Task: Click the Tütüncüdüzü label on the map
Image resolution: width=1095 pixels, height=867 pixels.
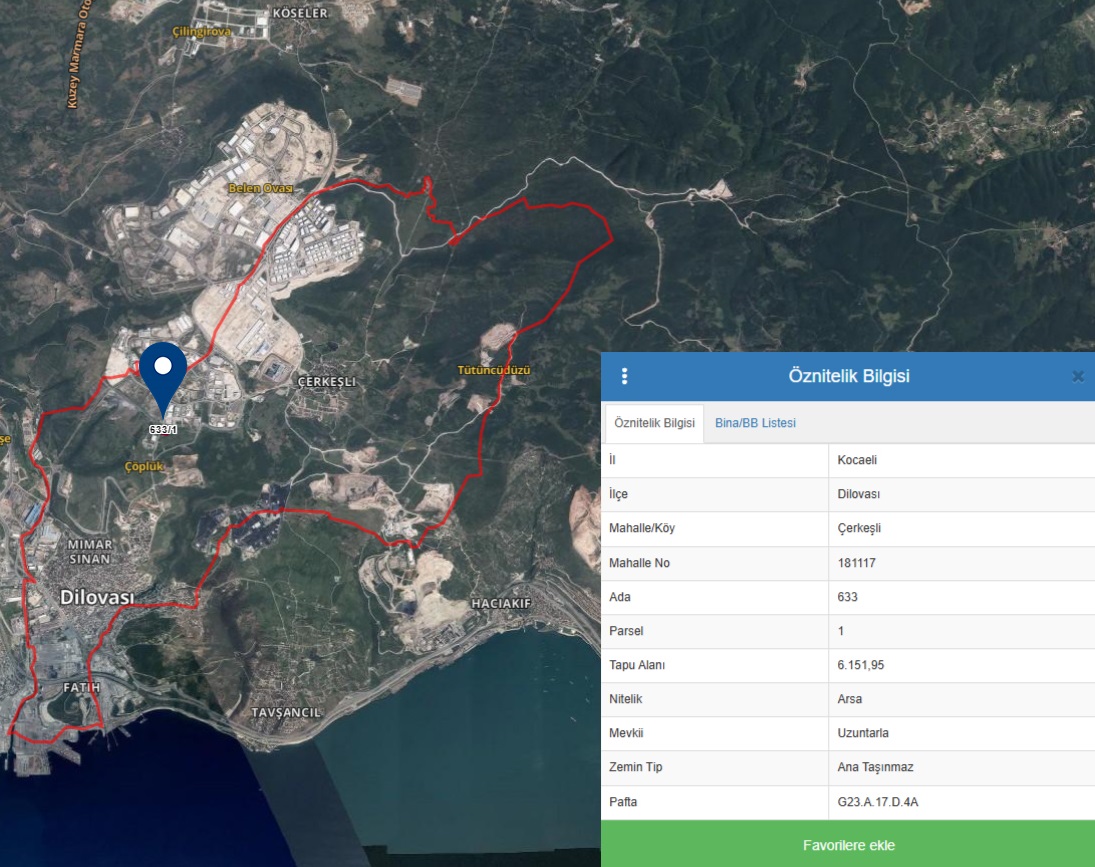Action: 493,370
